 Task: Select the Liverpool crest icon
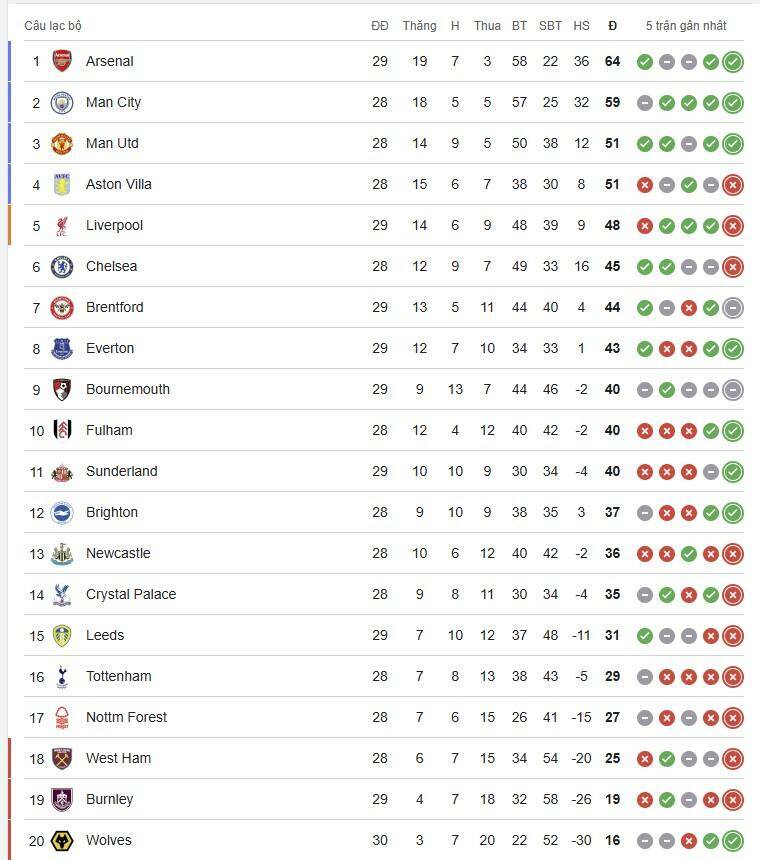point(62,225)
